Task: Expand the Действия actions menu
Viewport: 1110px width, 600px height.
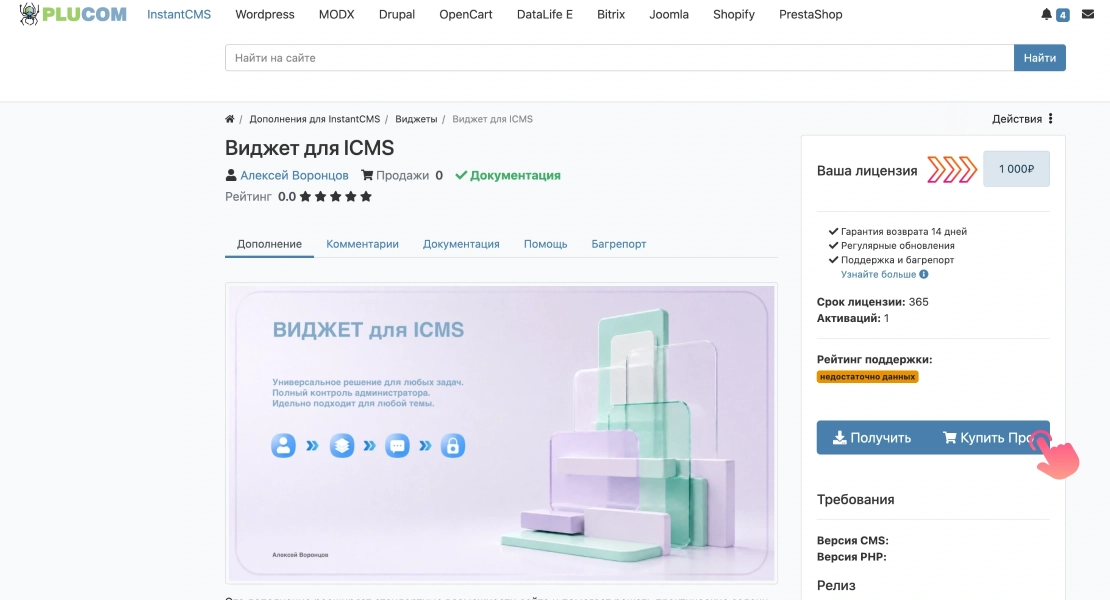Action: point(1022,119)
